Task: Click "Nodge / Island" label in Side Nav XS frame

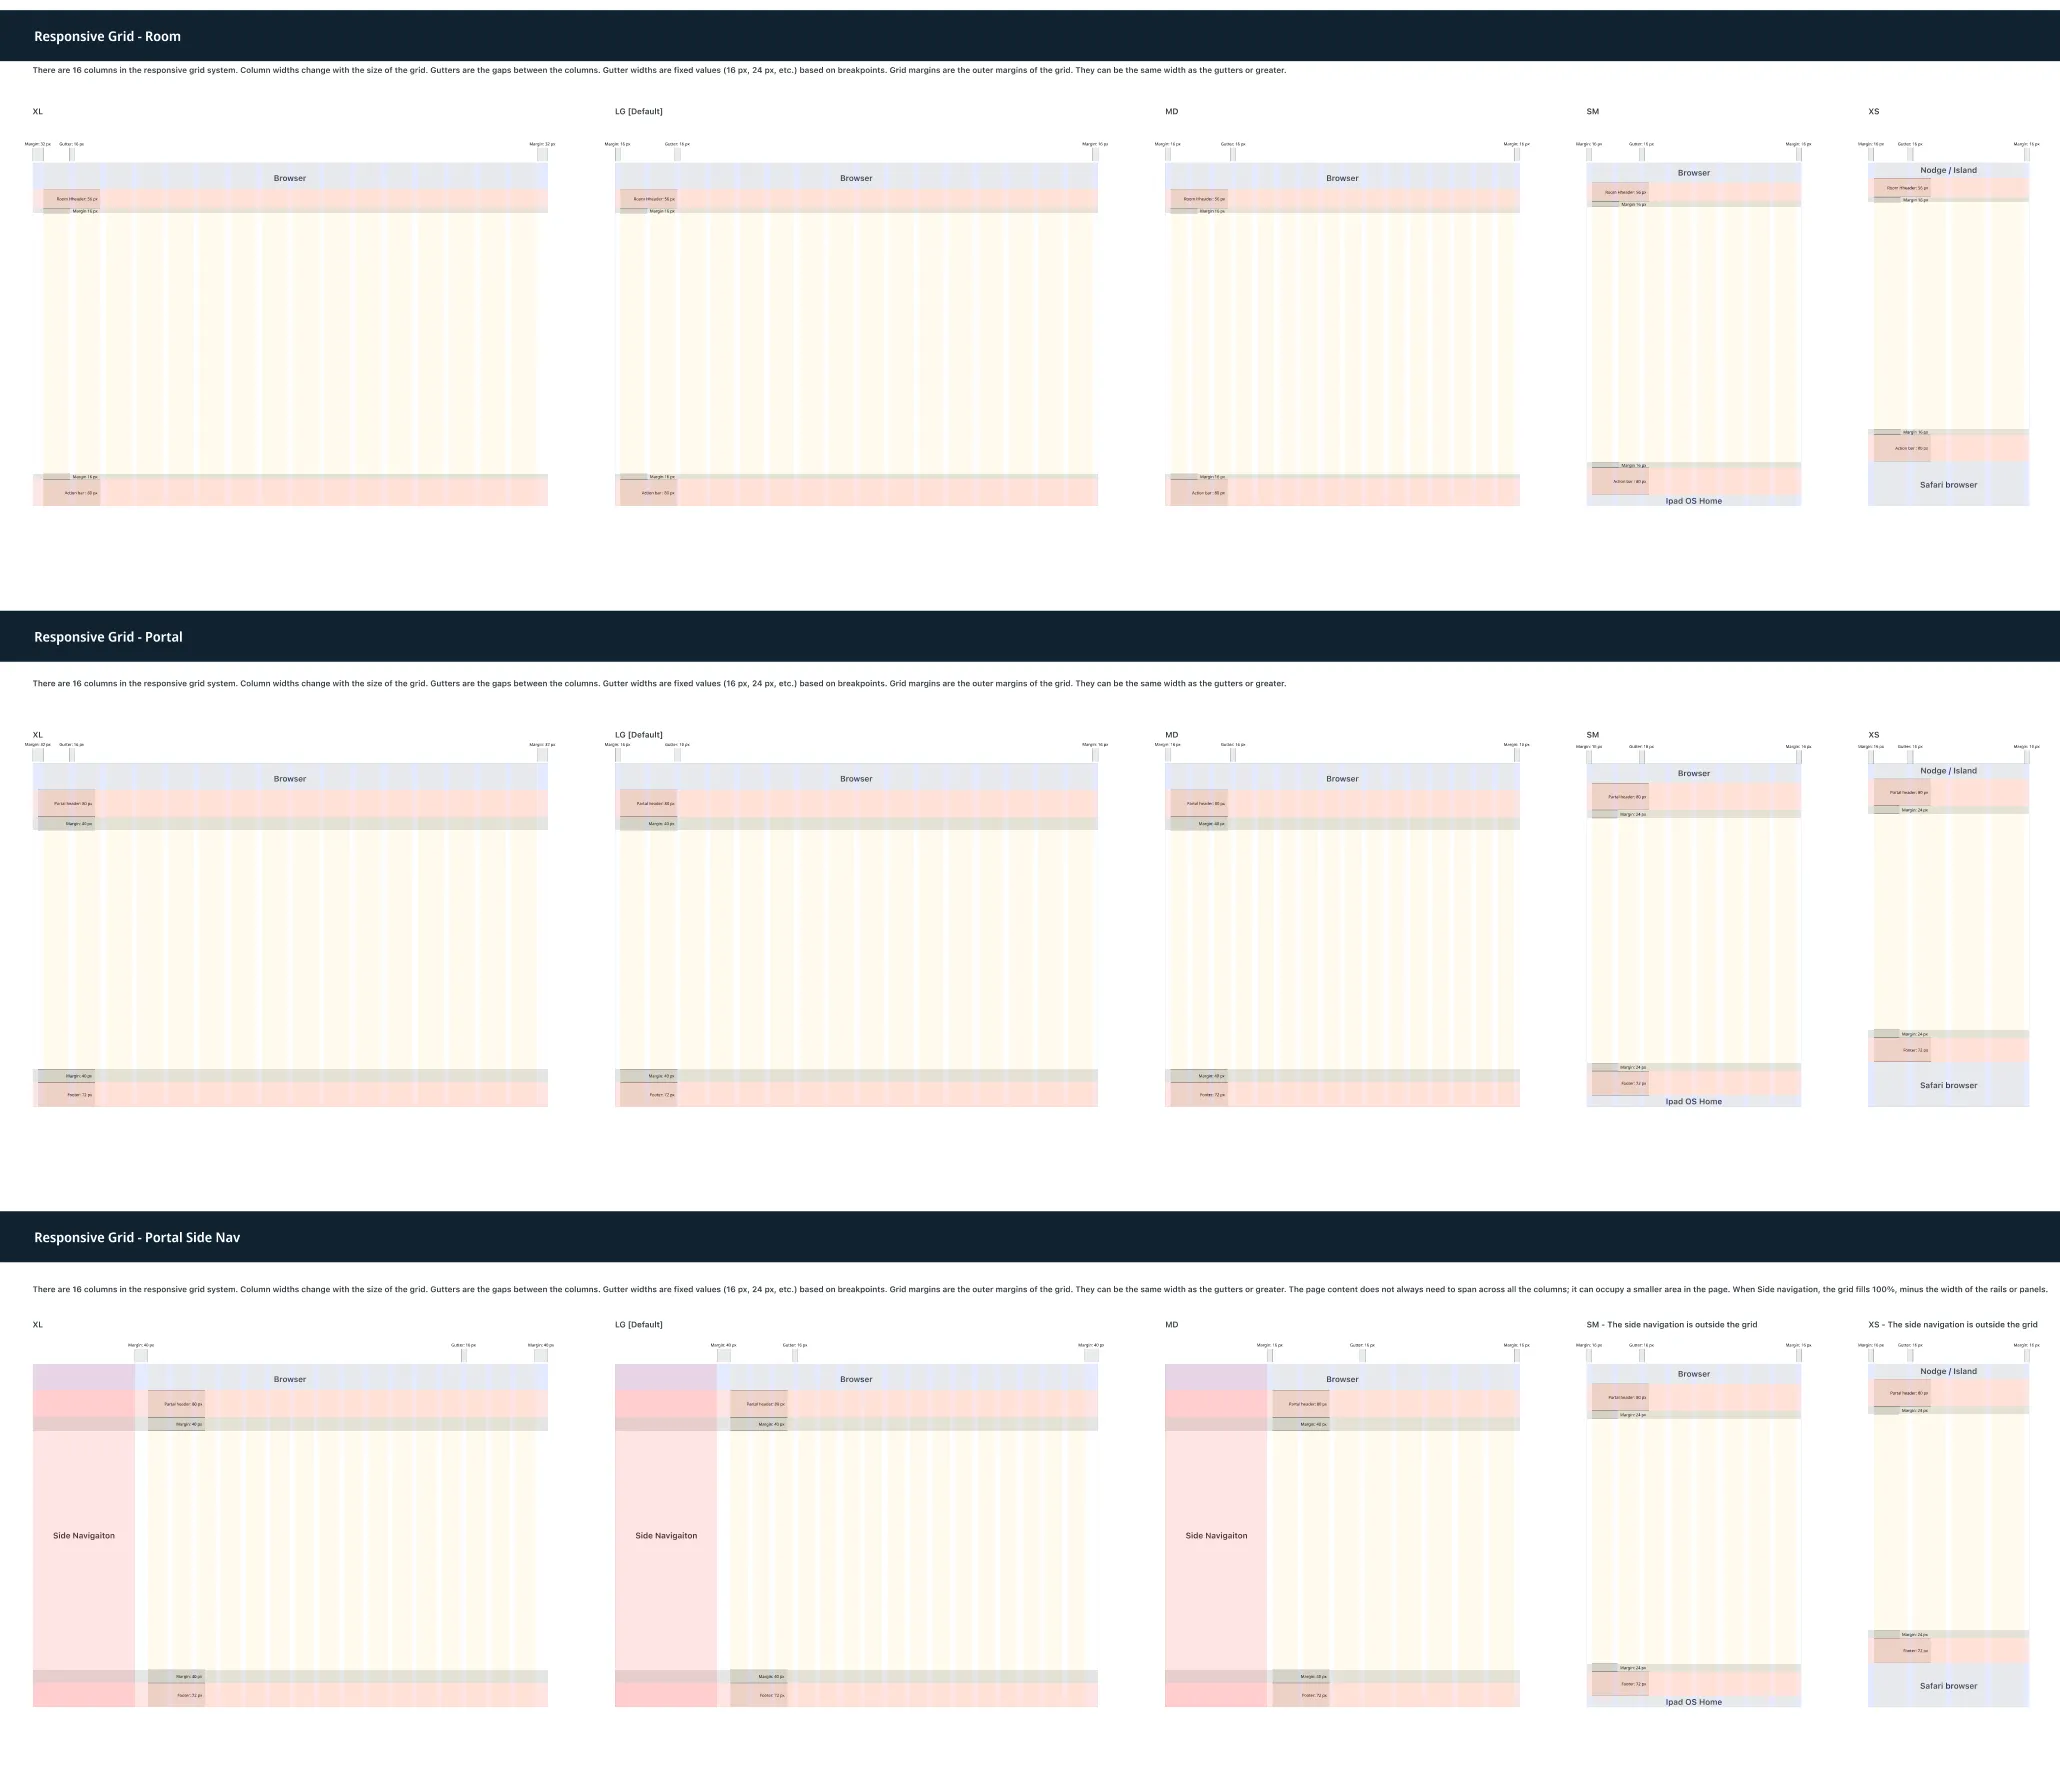Action: pyautogui.click(x=1948, y=1371)
